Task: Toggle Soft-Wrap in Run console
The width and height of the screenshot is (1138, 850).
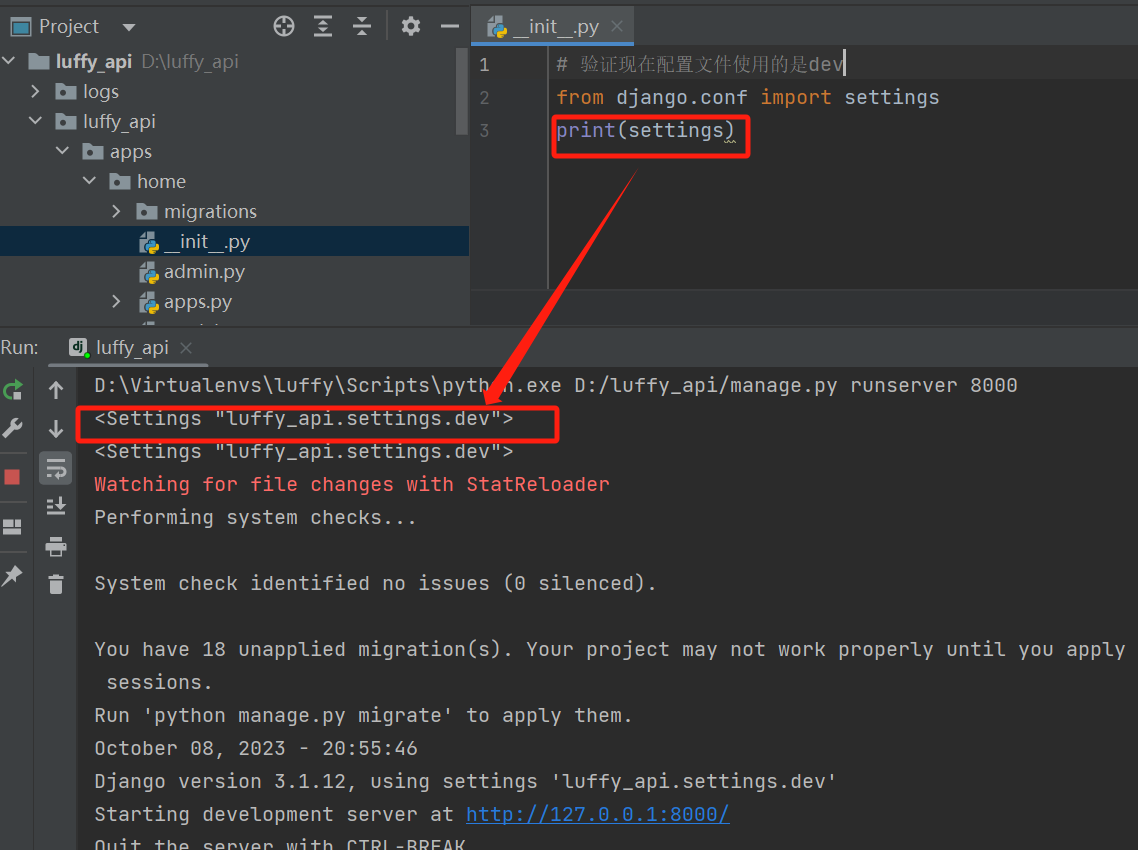Action: 56,469
